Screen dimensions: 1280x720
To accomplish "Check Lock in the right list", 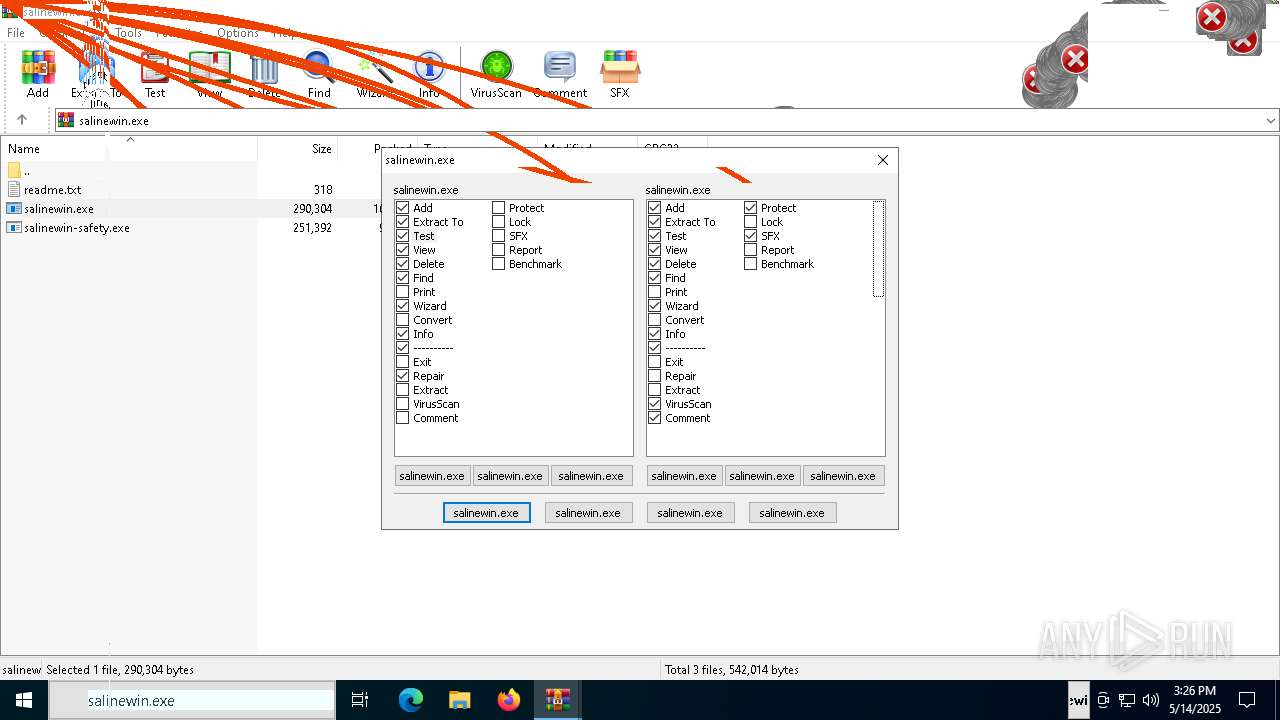I will click(751, 222).
